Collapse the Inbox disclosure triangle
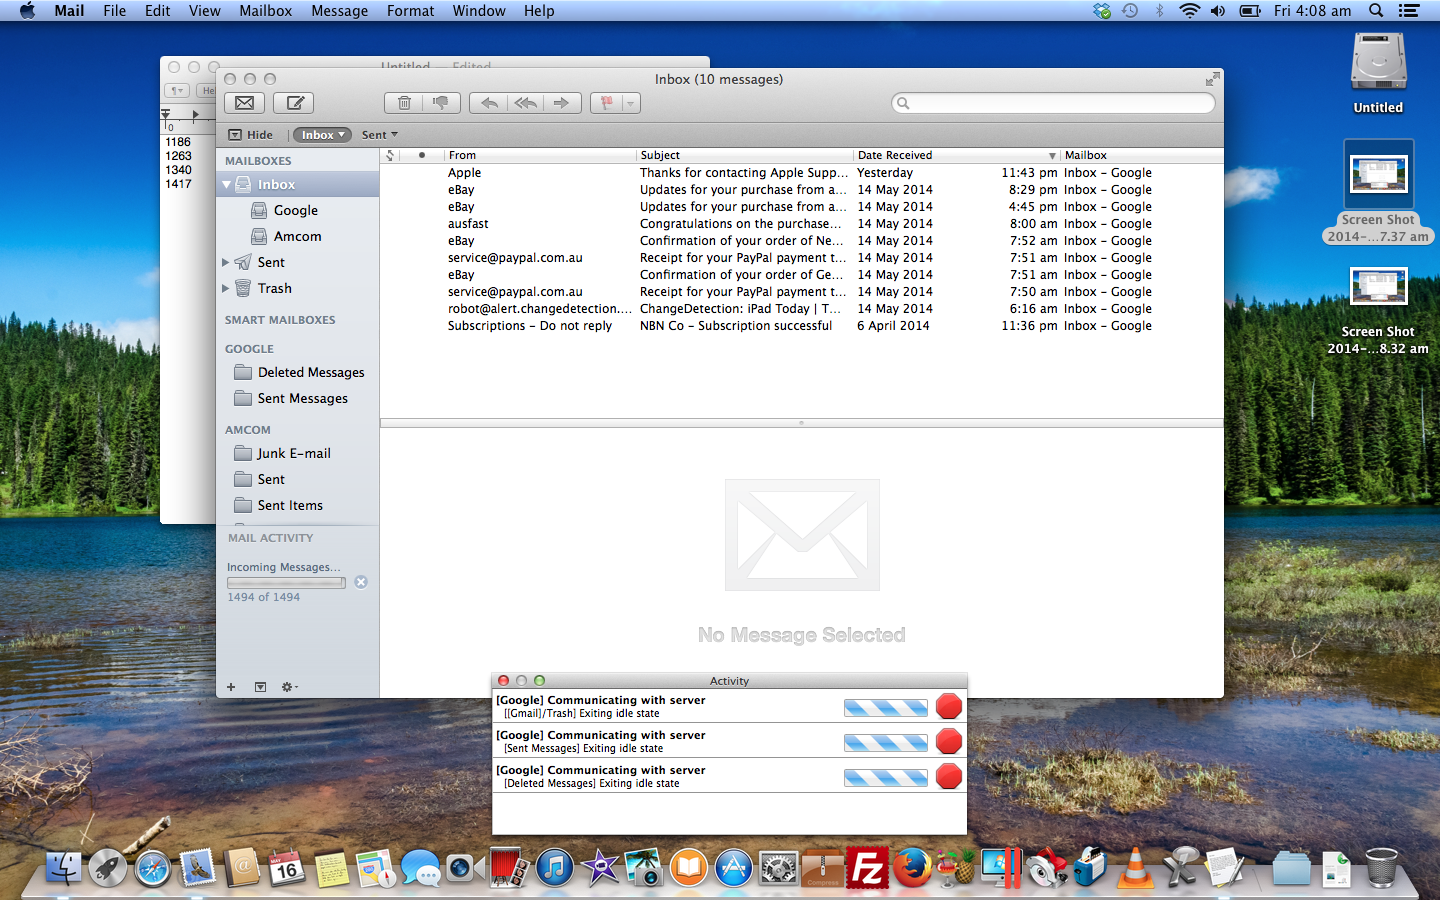Viewport: 1440px width, 900px height. click(227, 185)
